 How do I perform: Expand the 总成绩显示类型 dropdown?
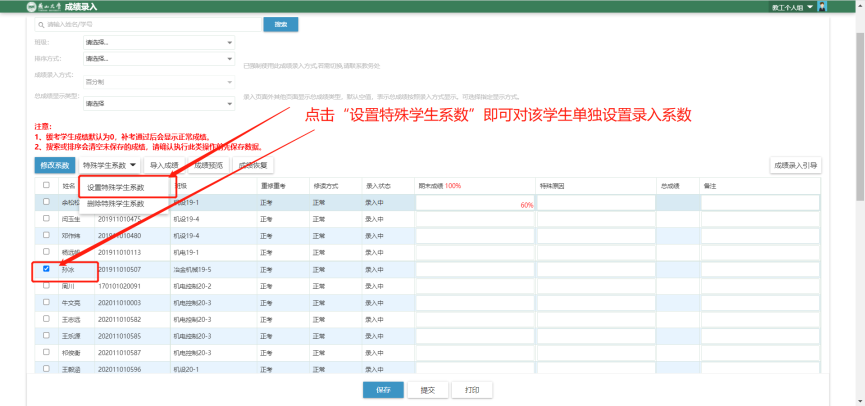point(158,102)
